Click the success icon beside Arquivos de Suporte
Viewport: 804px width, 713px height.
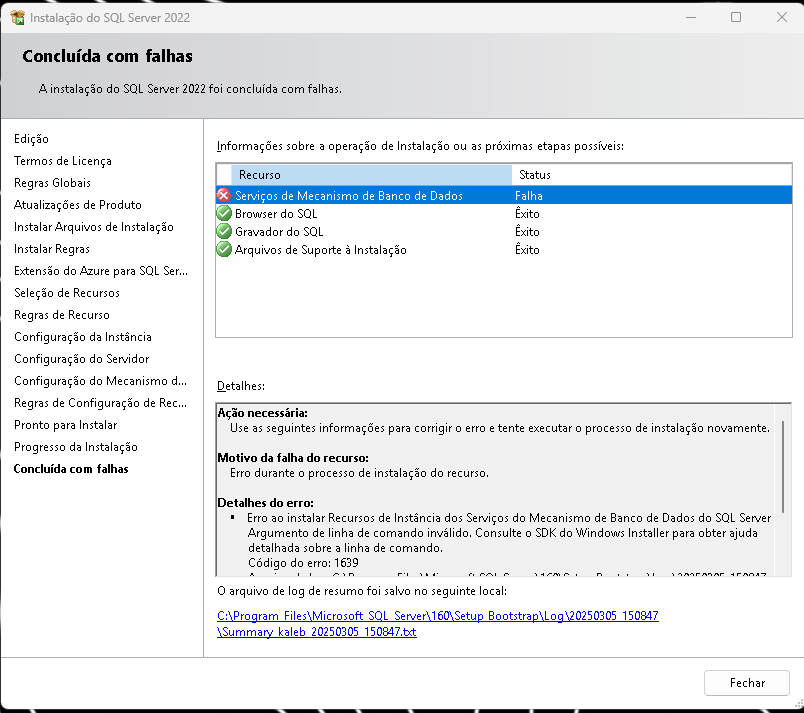point(224,250)
